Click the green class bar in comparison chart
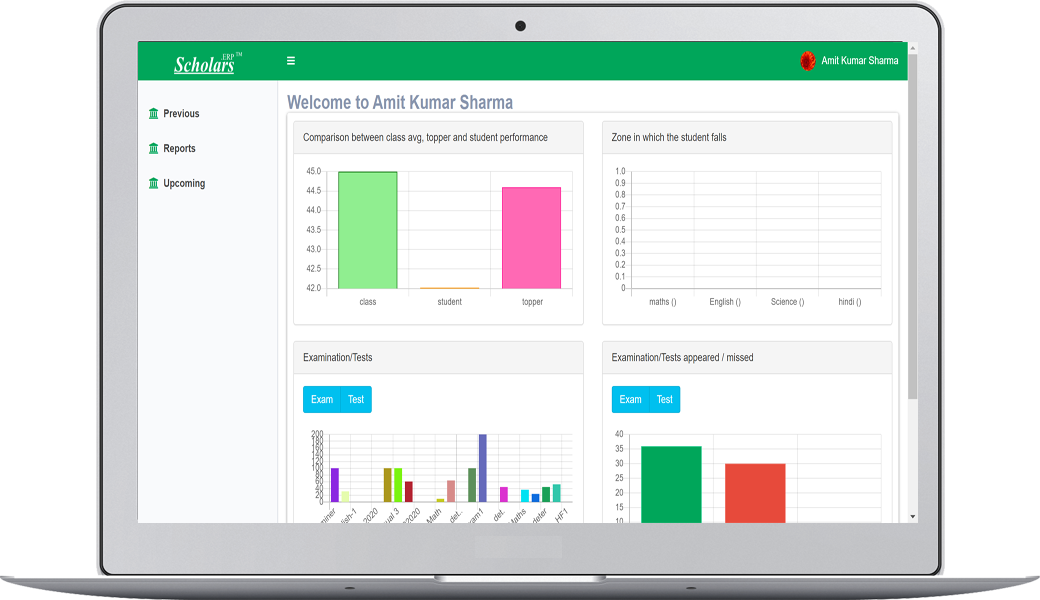 367,230
